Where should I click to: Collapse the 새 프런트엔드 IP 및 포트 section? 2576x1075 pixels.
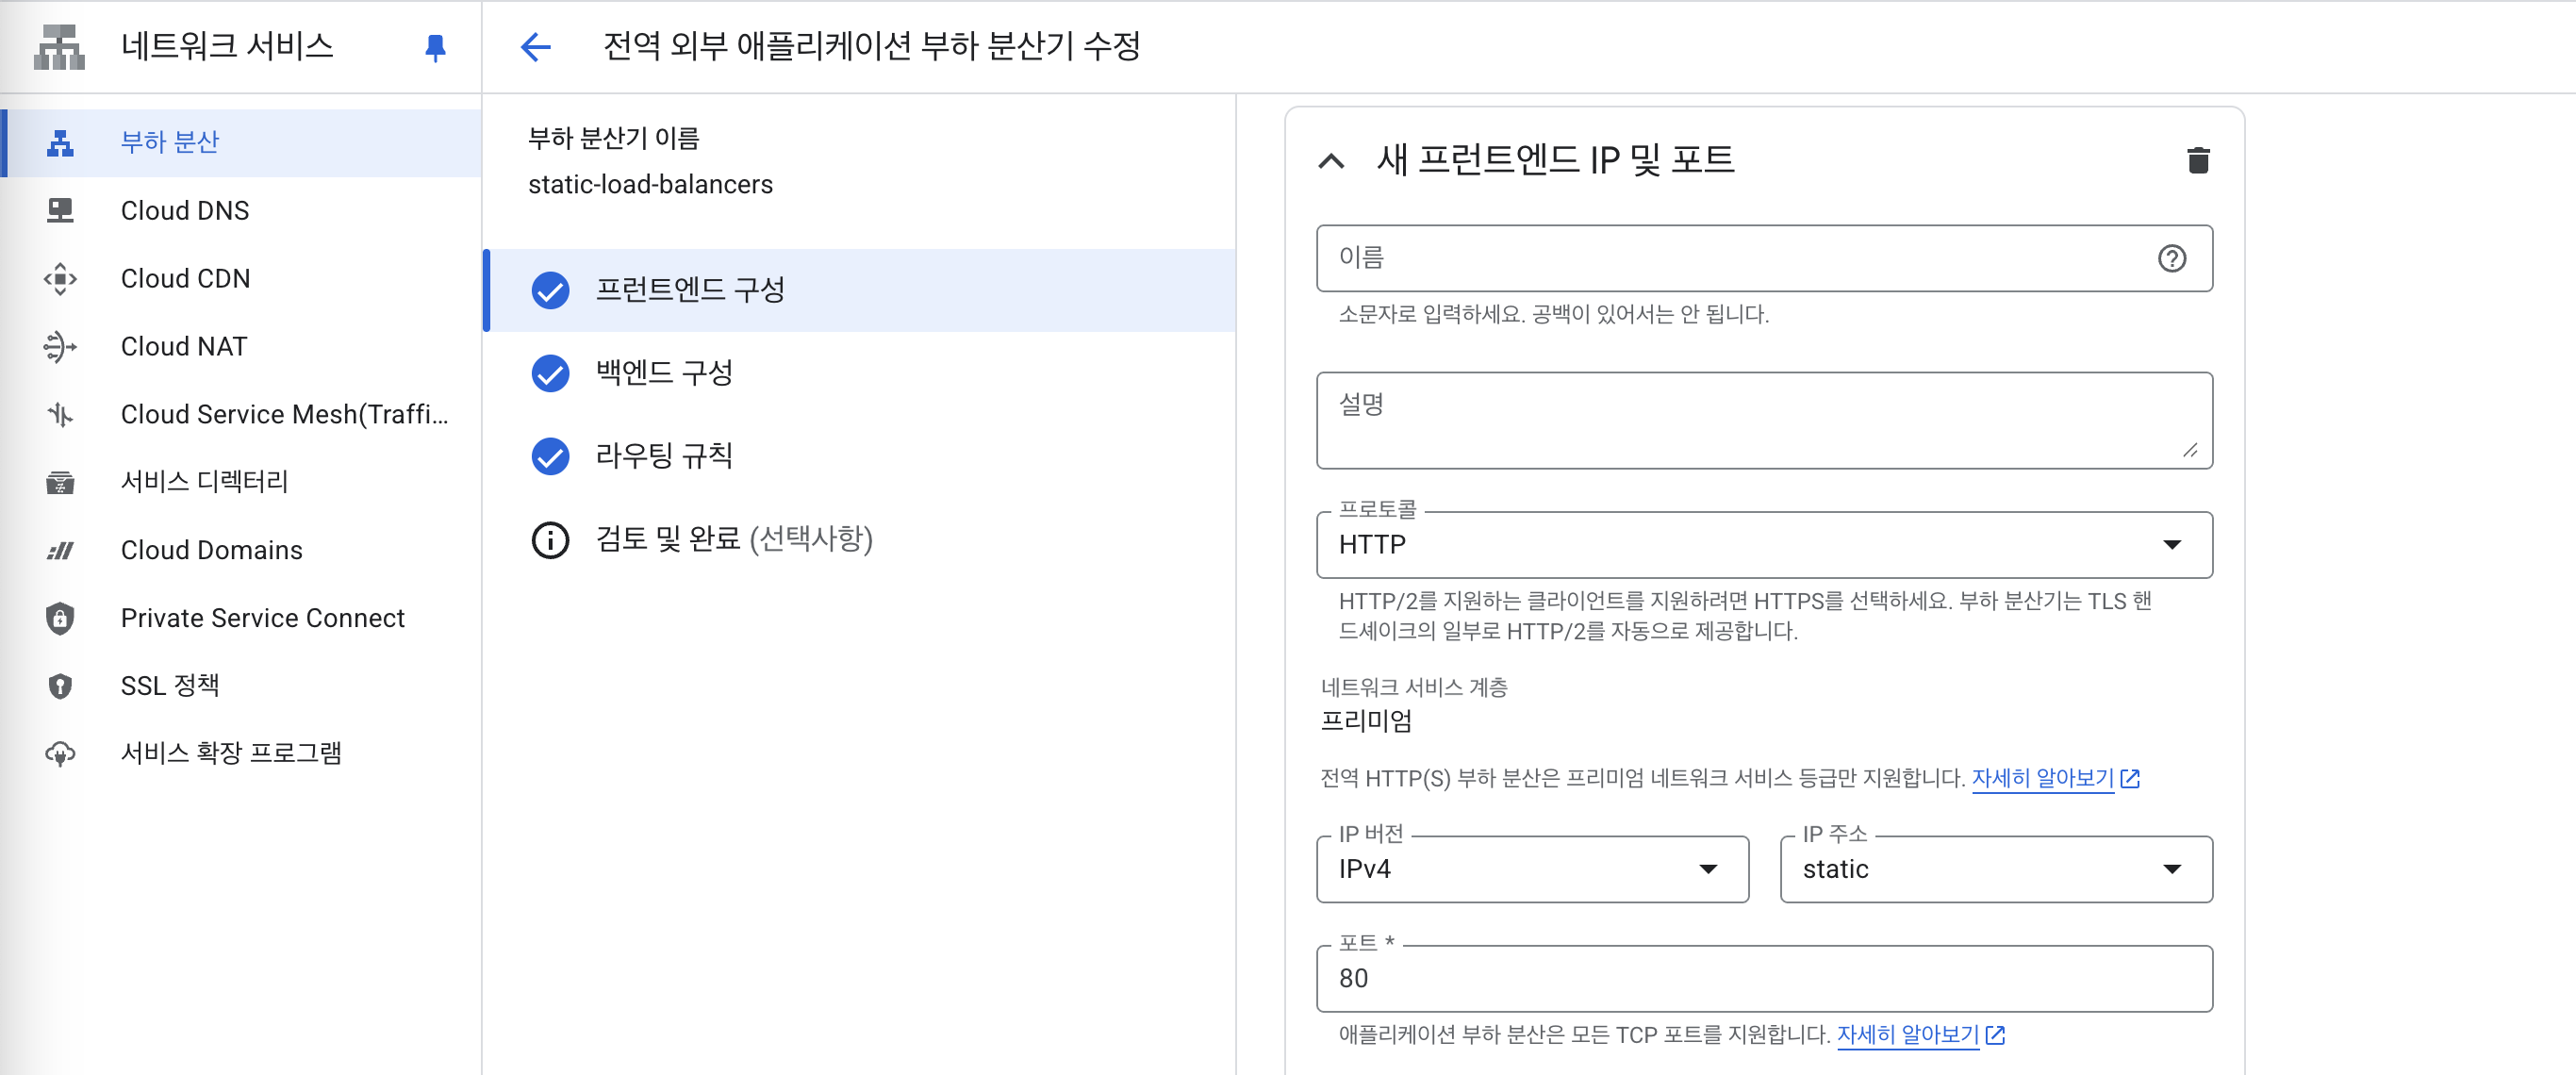pyautogui.click(x=1331, y=160)
